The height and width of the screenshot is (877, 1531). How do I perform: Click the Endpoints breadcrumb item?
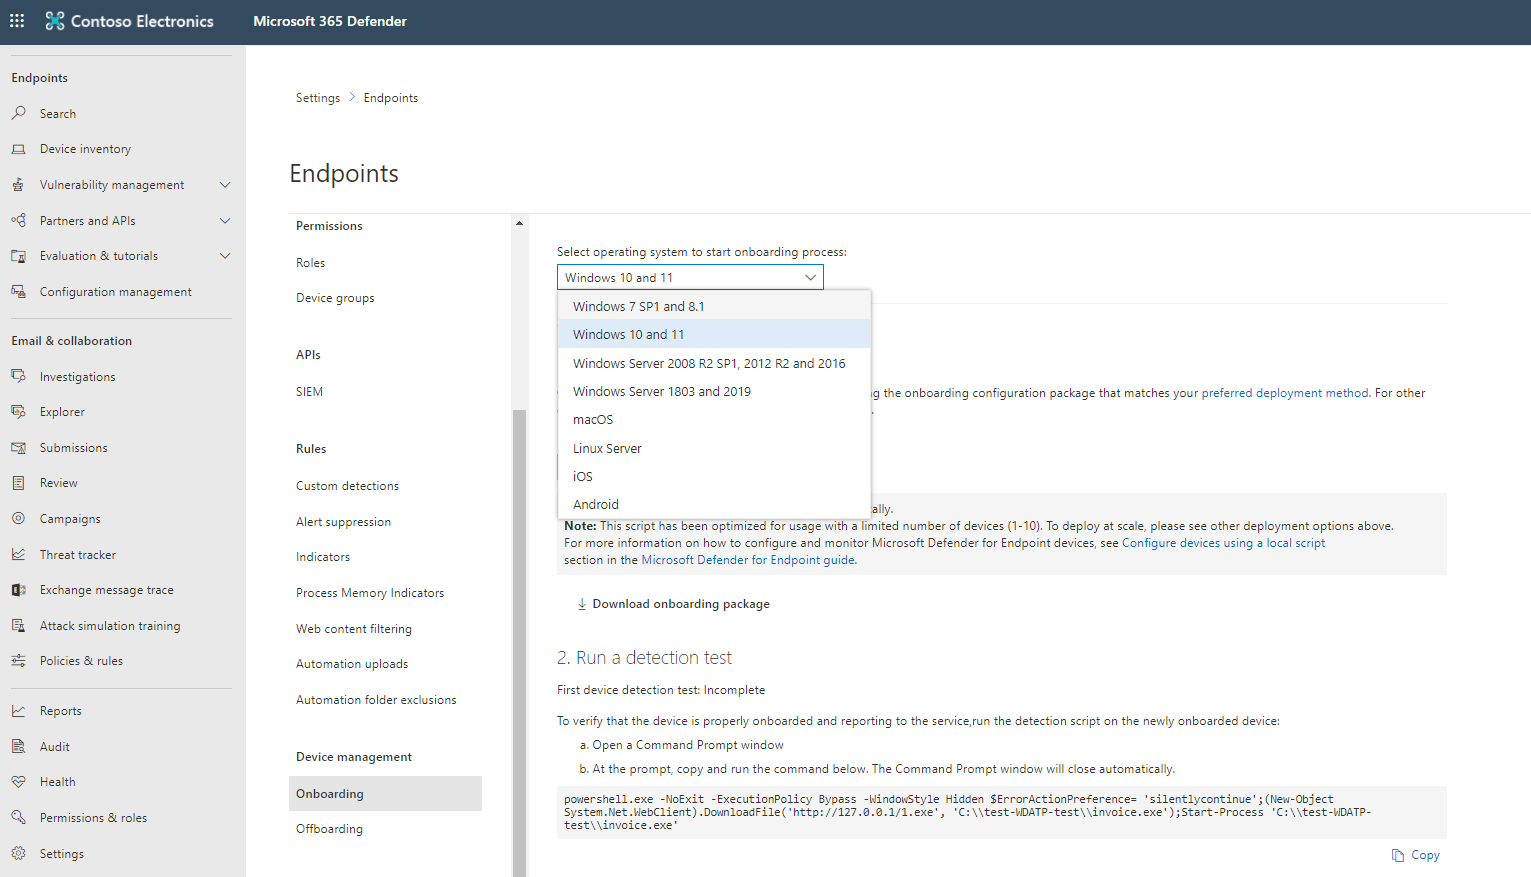[x=391, y=98]
